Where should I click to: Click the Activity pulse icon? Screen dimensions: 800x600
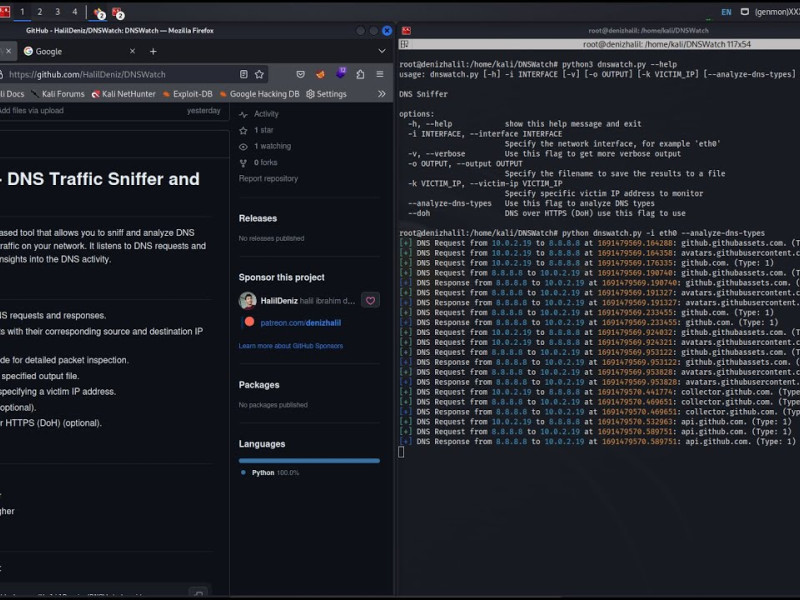[x=243, y=114]
